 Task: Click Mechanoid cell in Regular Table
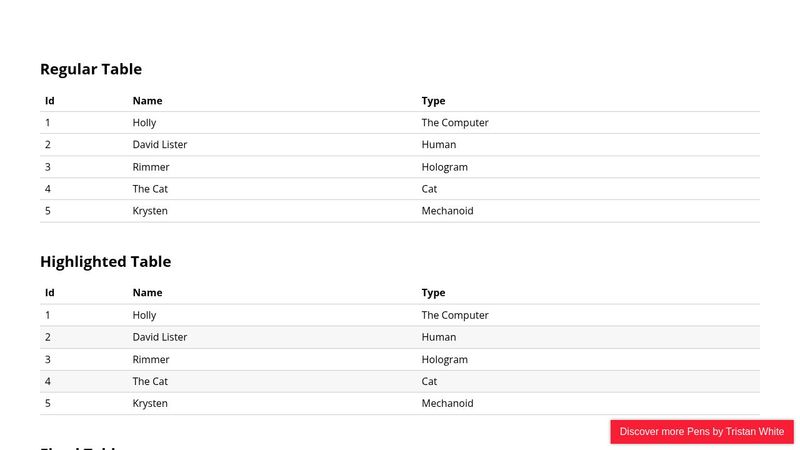pos(447,211)
